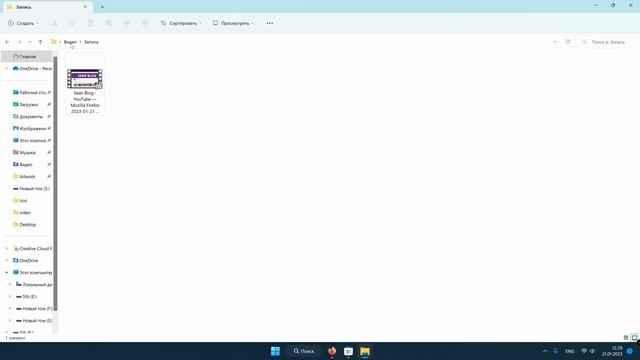Image resolution: width=640 pixels, height=360 pixels.
Task: Click the Share toolbar icon
Action: pos(127,23)
